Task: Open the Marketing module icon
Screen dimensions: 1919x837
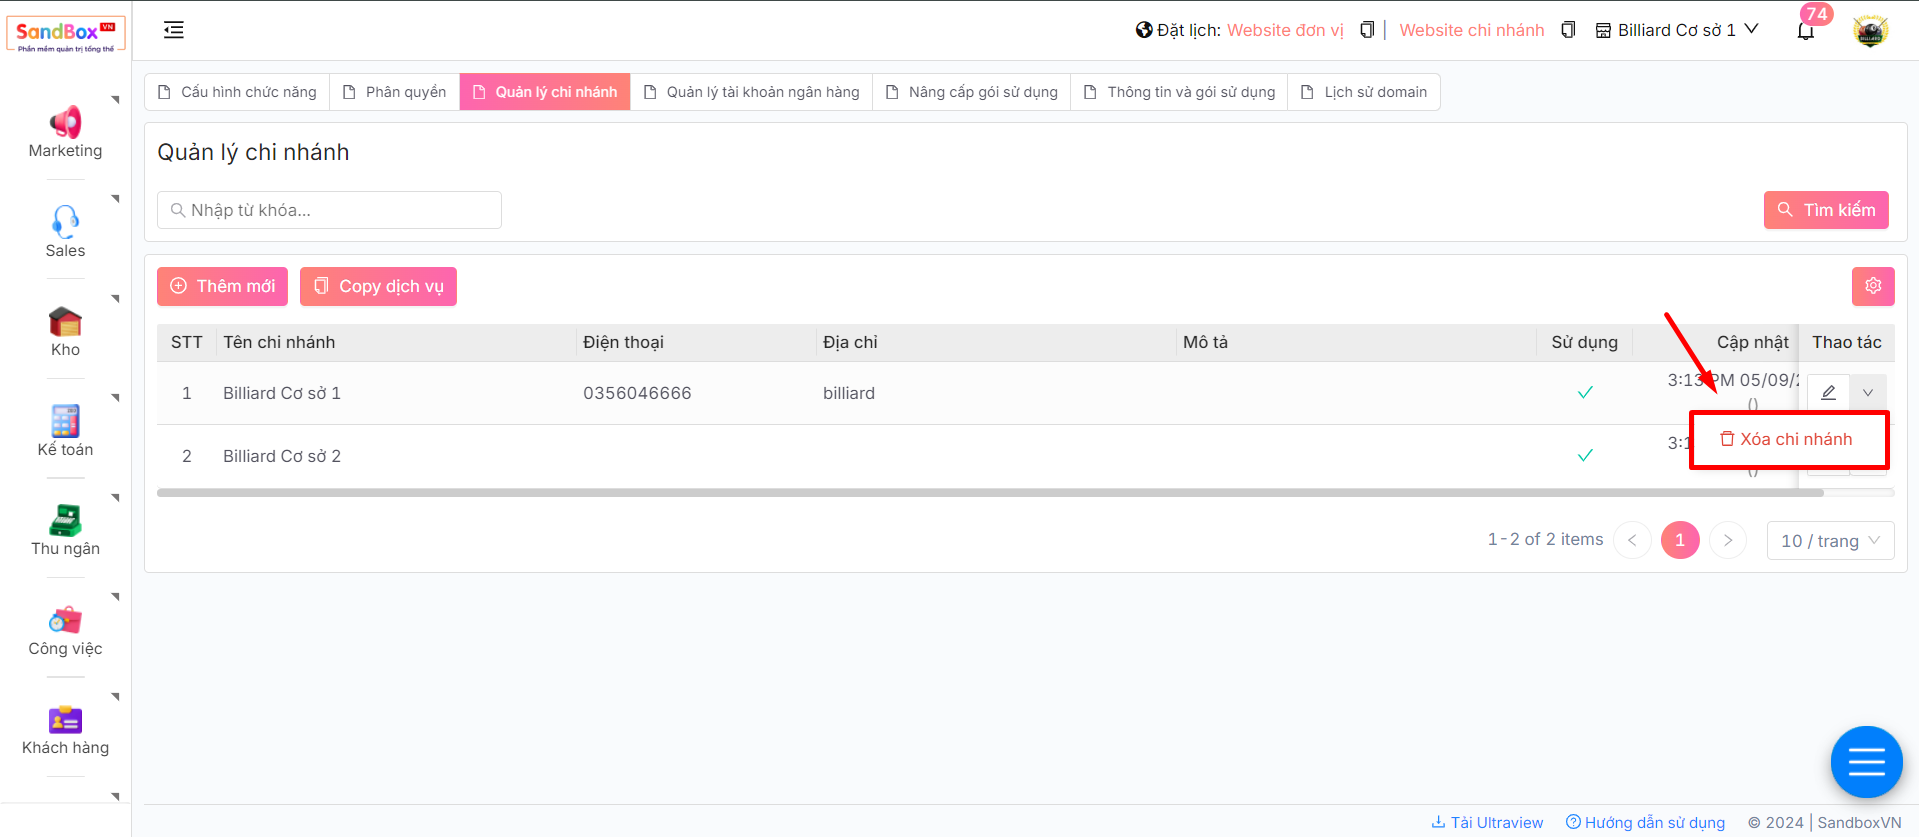Action: [x=65, y=123]
